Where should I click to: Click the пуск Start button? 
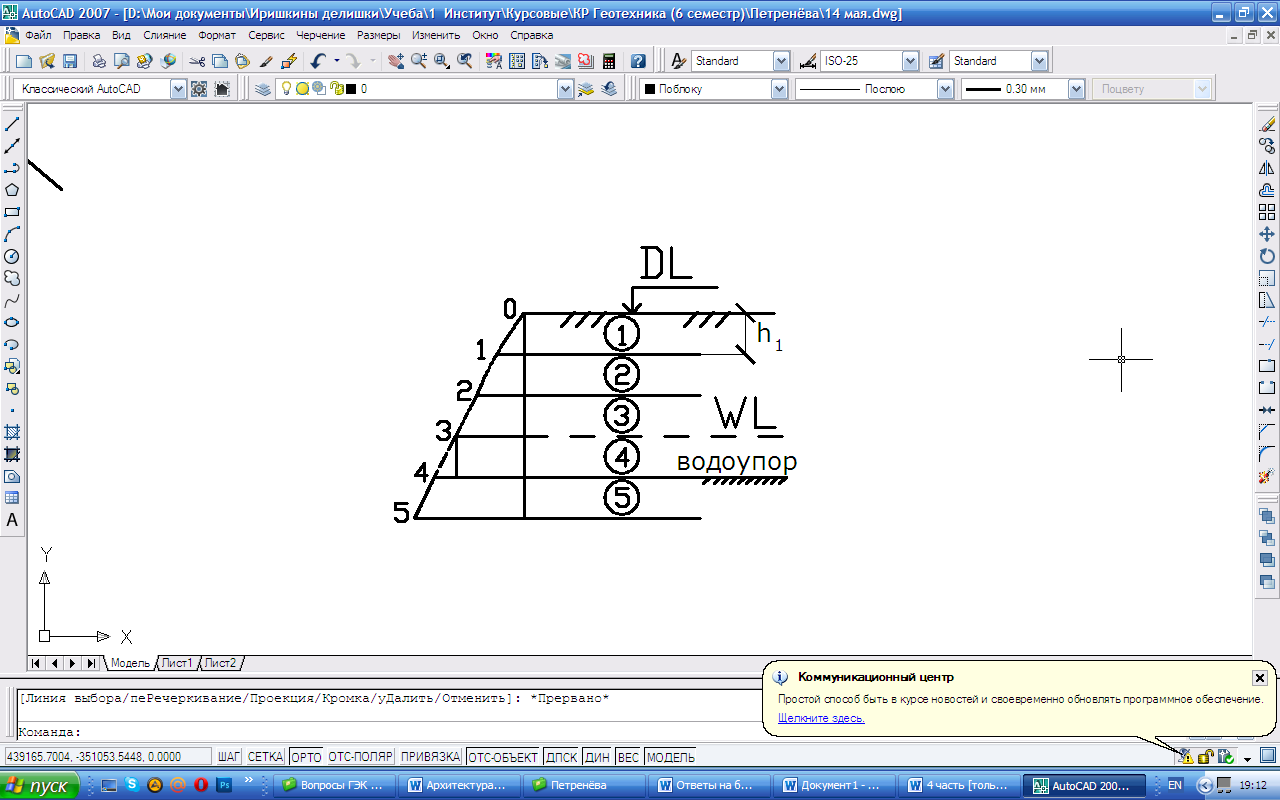coord(39,786)
